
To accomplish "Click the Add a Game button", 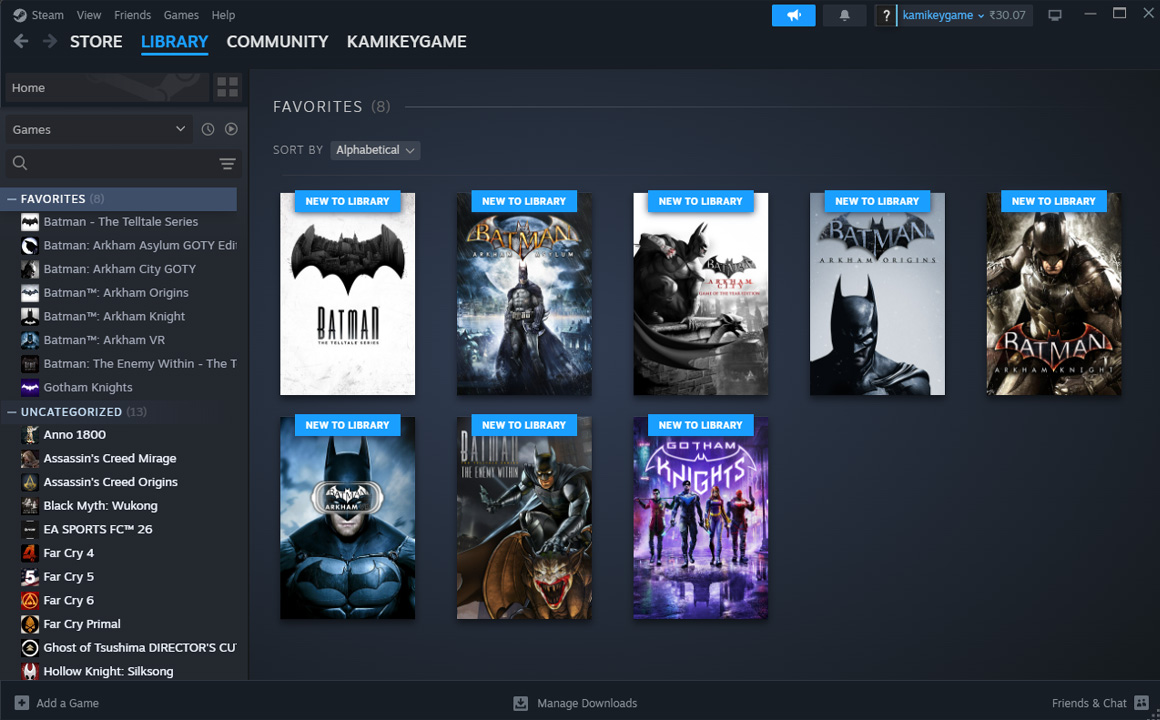I will pyautogui.click(x=56, y=703).
